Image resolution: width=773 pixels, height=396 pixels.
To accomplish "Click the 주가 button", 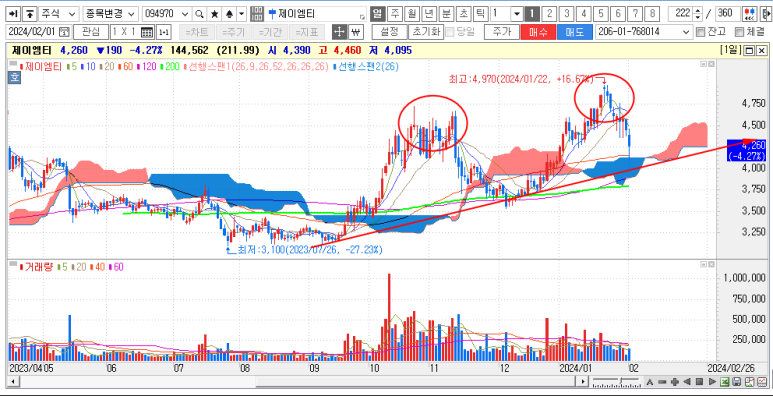I will [501, 33].
